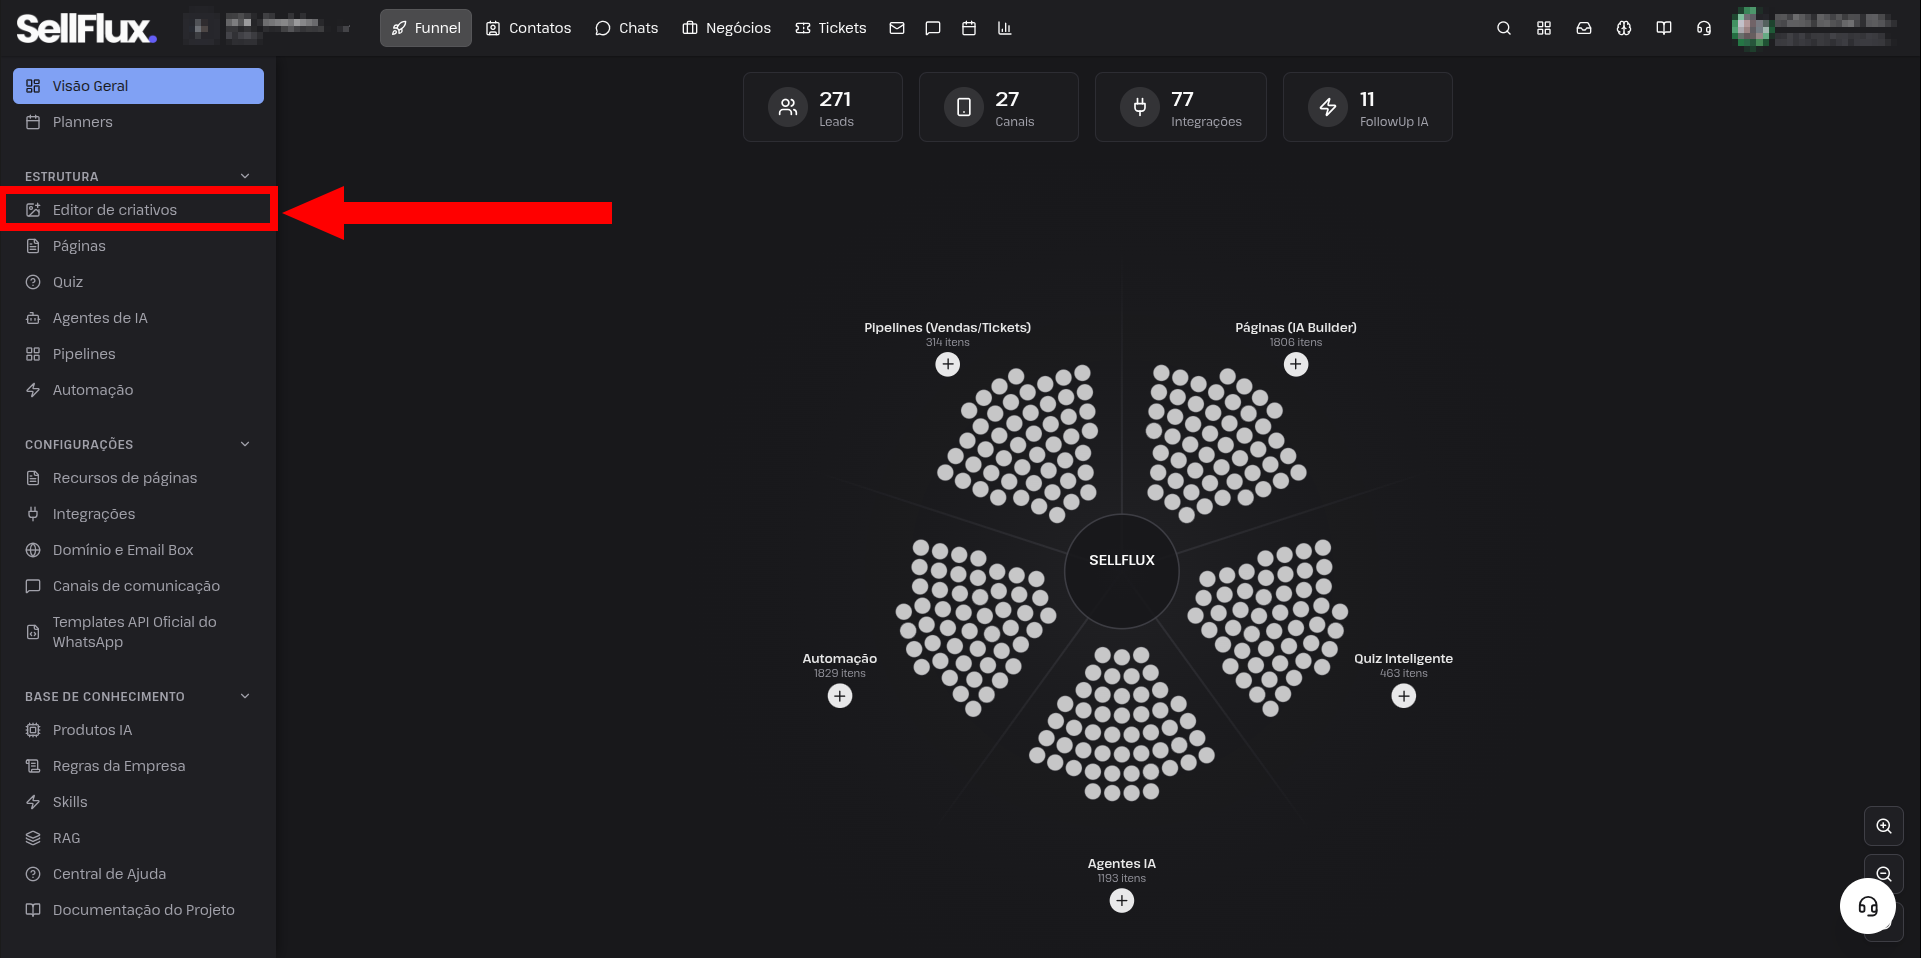Open Domínio e Email Box
The height and width of the screenshot is (958, 1921).
[138, 550]
